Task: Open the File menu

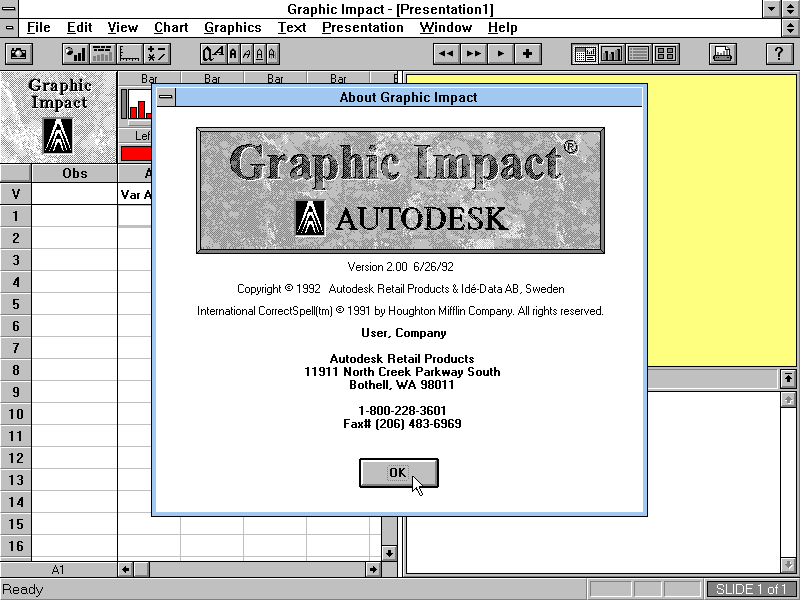Action: tap(38, 28)
